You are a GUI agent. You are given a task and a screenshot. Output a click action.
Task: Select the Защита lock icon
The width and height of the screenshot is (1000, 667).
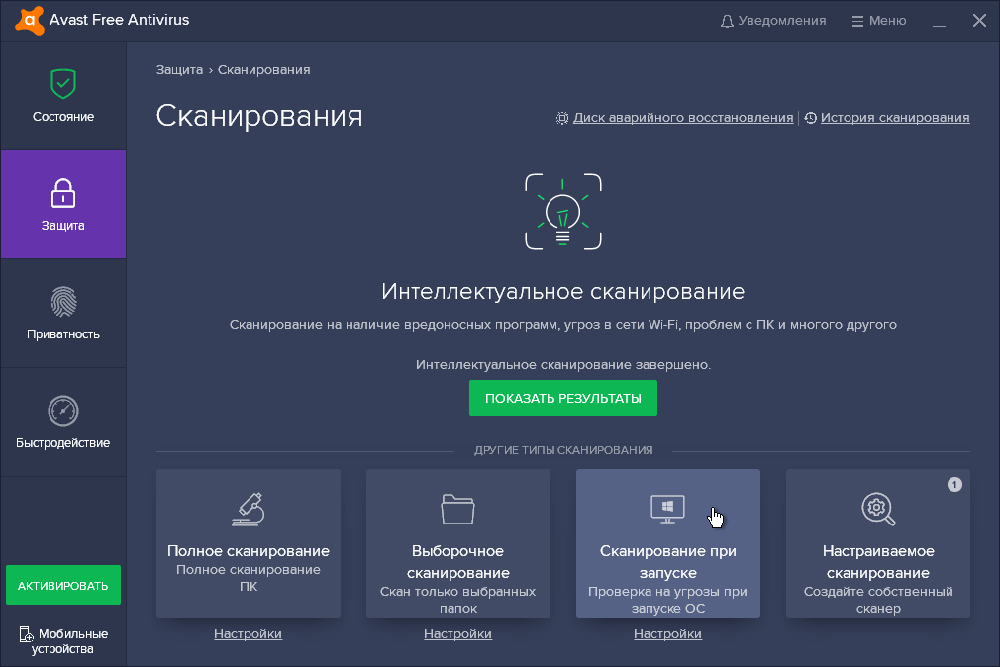[63, 192]
